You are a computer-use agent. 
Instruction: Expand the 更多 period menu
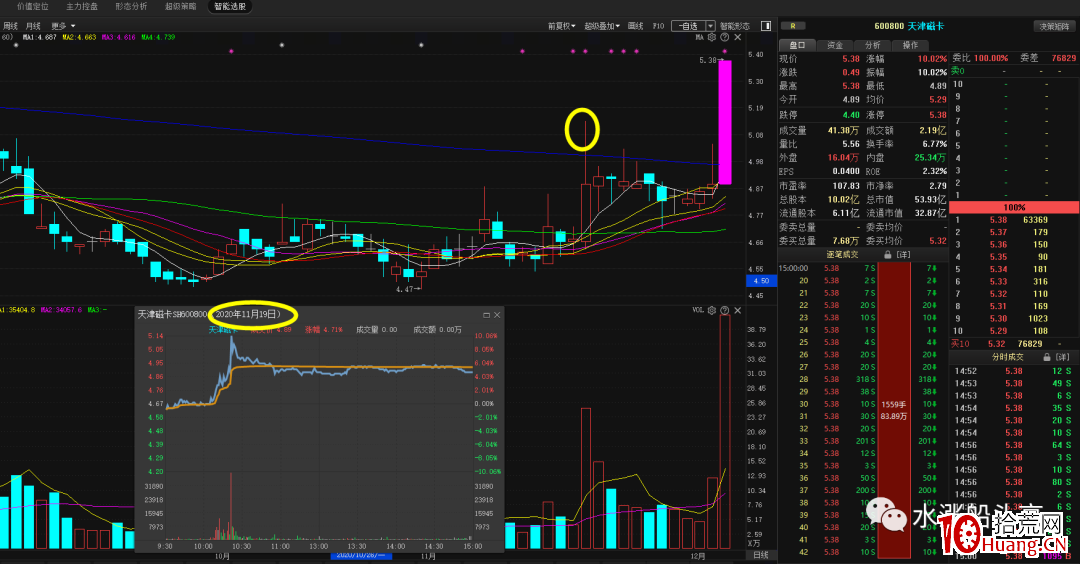click(62, 26)
